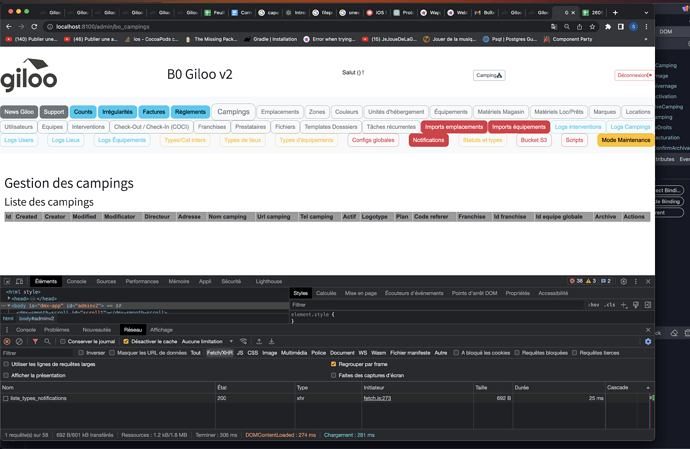Collapse the body element in DOM tree
The image size is (690, 449).
pos(8,305)
